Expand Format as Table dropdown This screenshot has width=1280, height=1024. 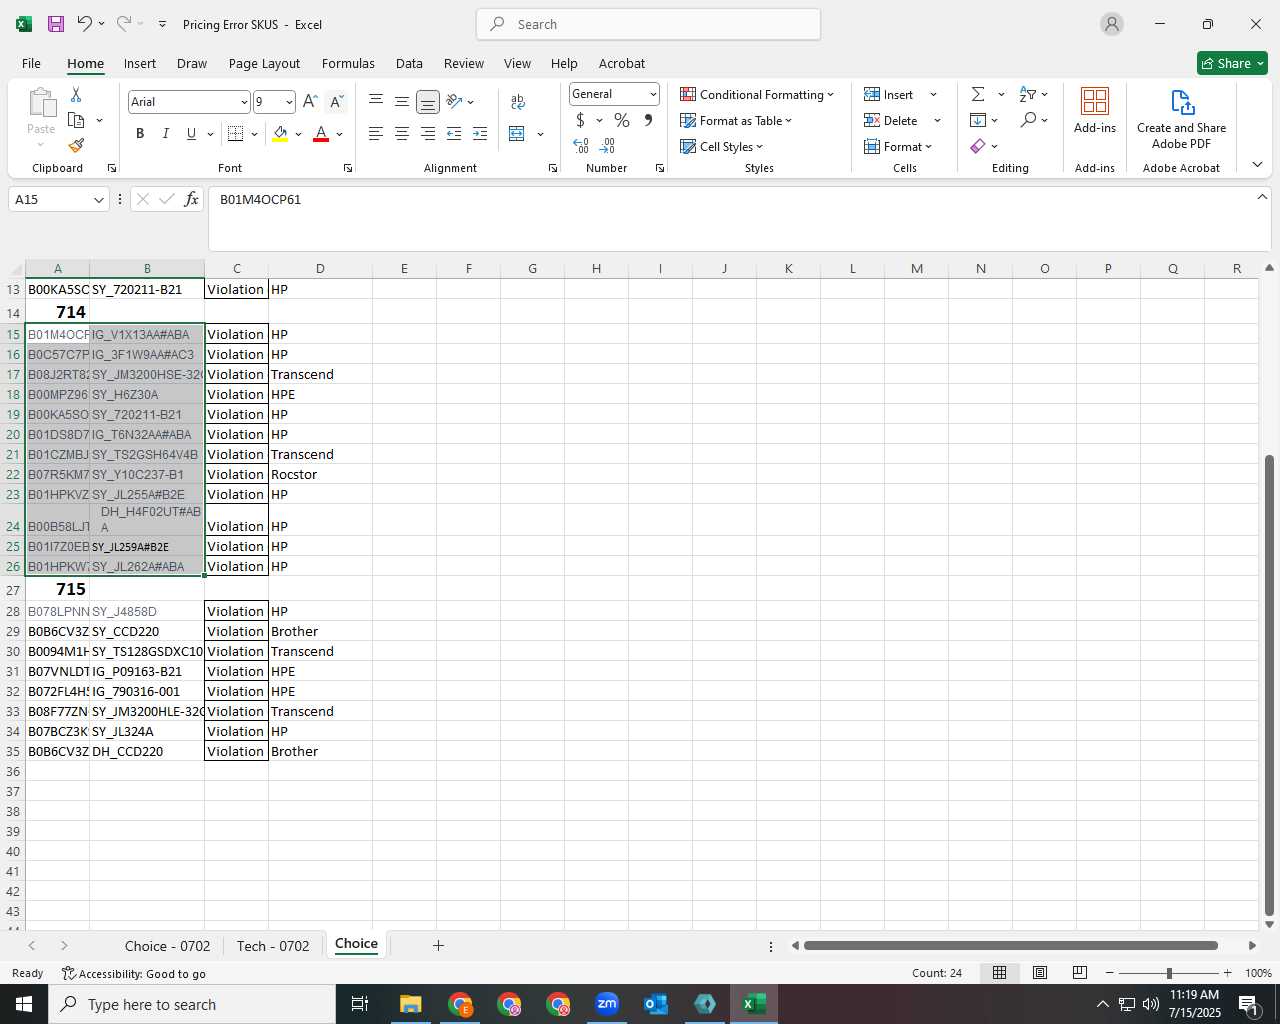(x=736, y=120)
